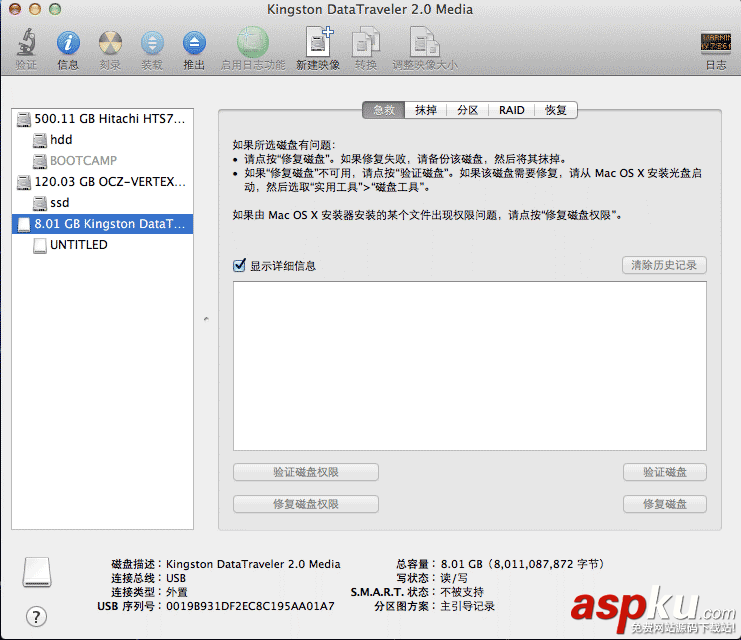Switch to the Erase (抹掉) tab
This screenshot has height=640, width=741.
tap(426, 110)
